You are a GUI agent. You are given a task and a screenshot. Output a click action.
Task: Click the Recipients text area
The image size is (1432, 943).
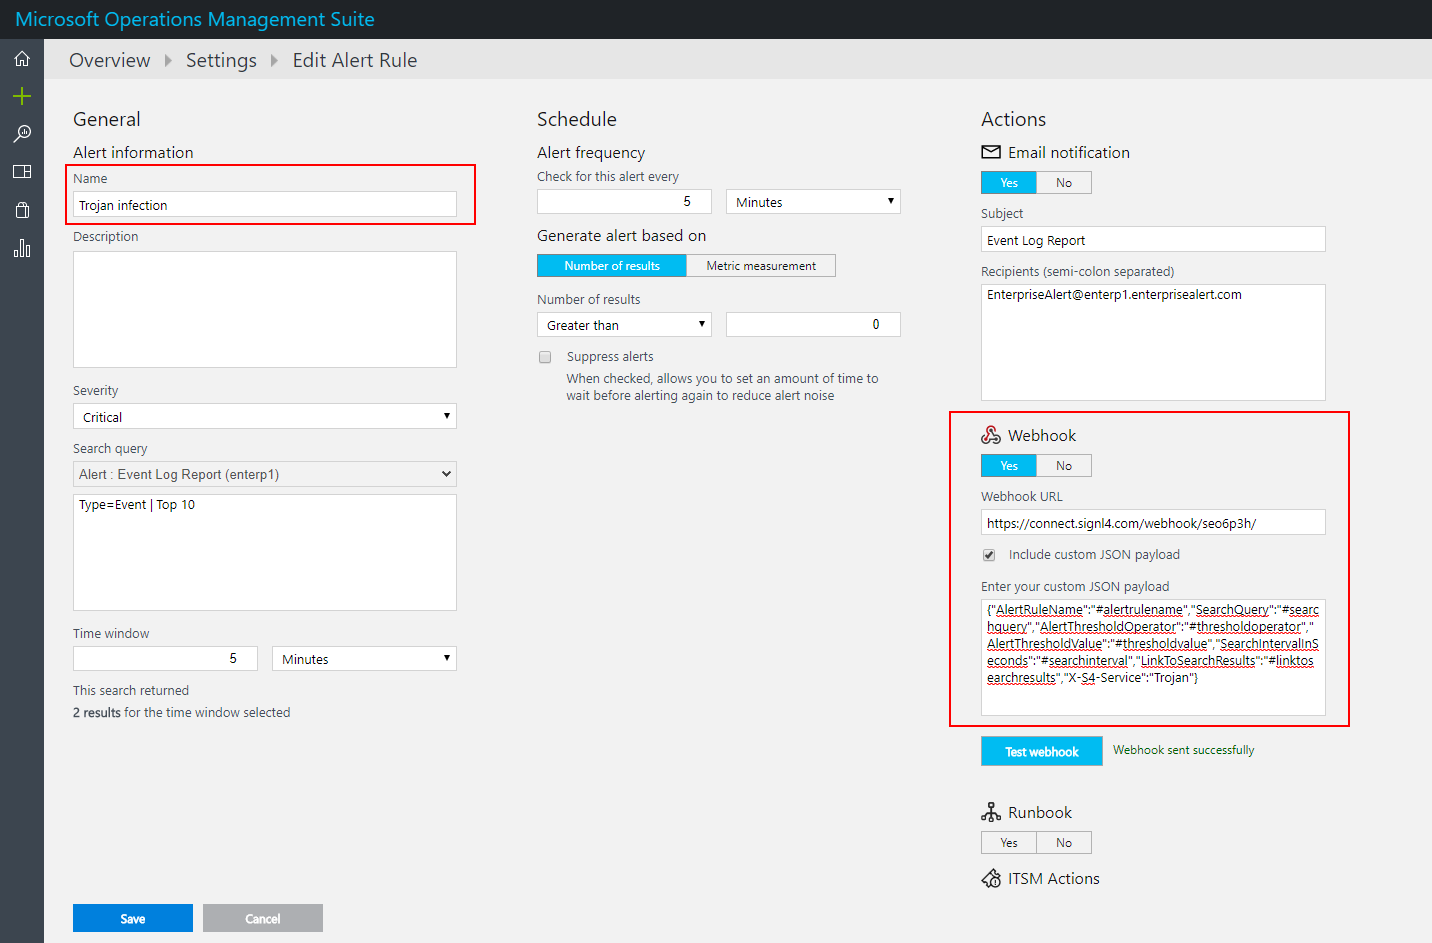tap(1153, 342)
